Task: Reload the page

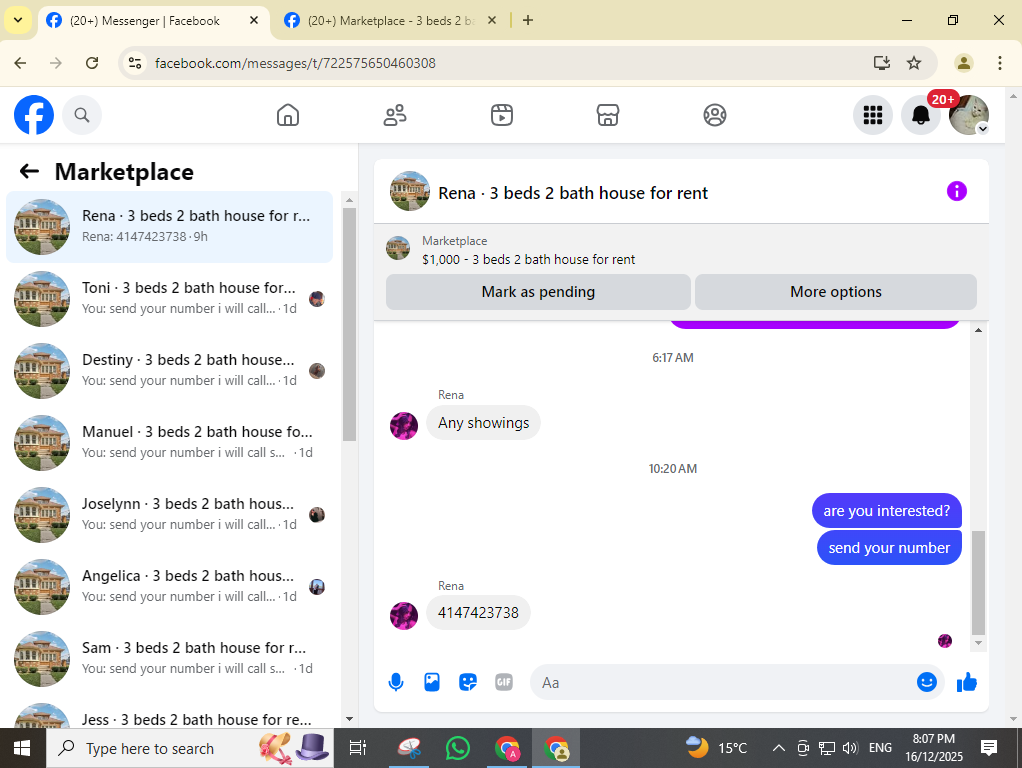Action: tap(92, 63)
